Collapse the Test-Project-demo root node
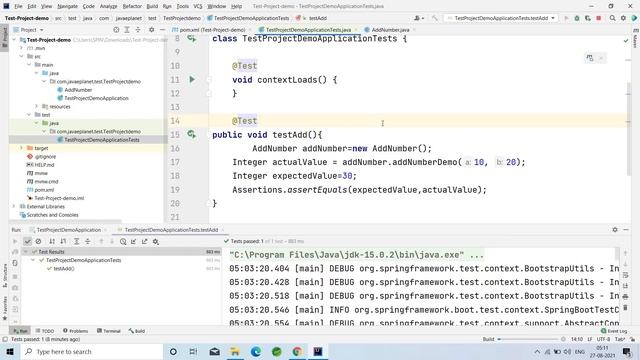Viewport: 640px width, 360px height. (14, 40)
